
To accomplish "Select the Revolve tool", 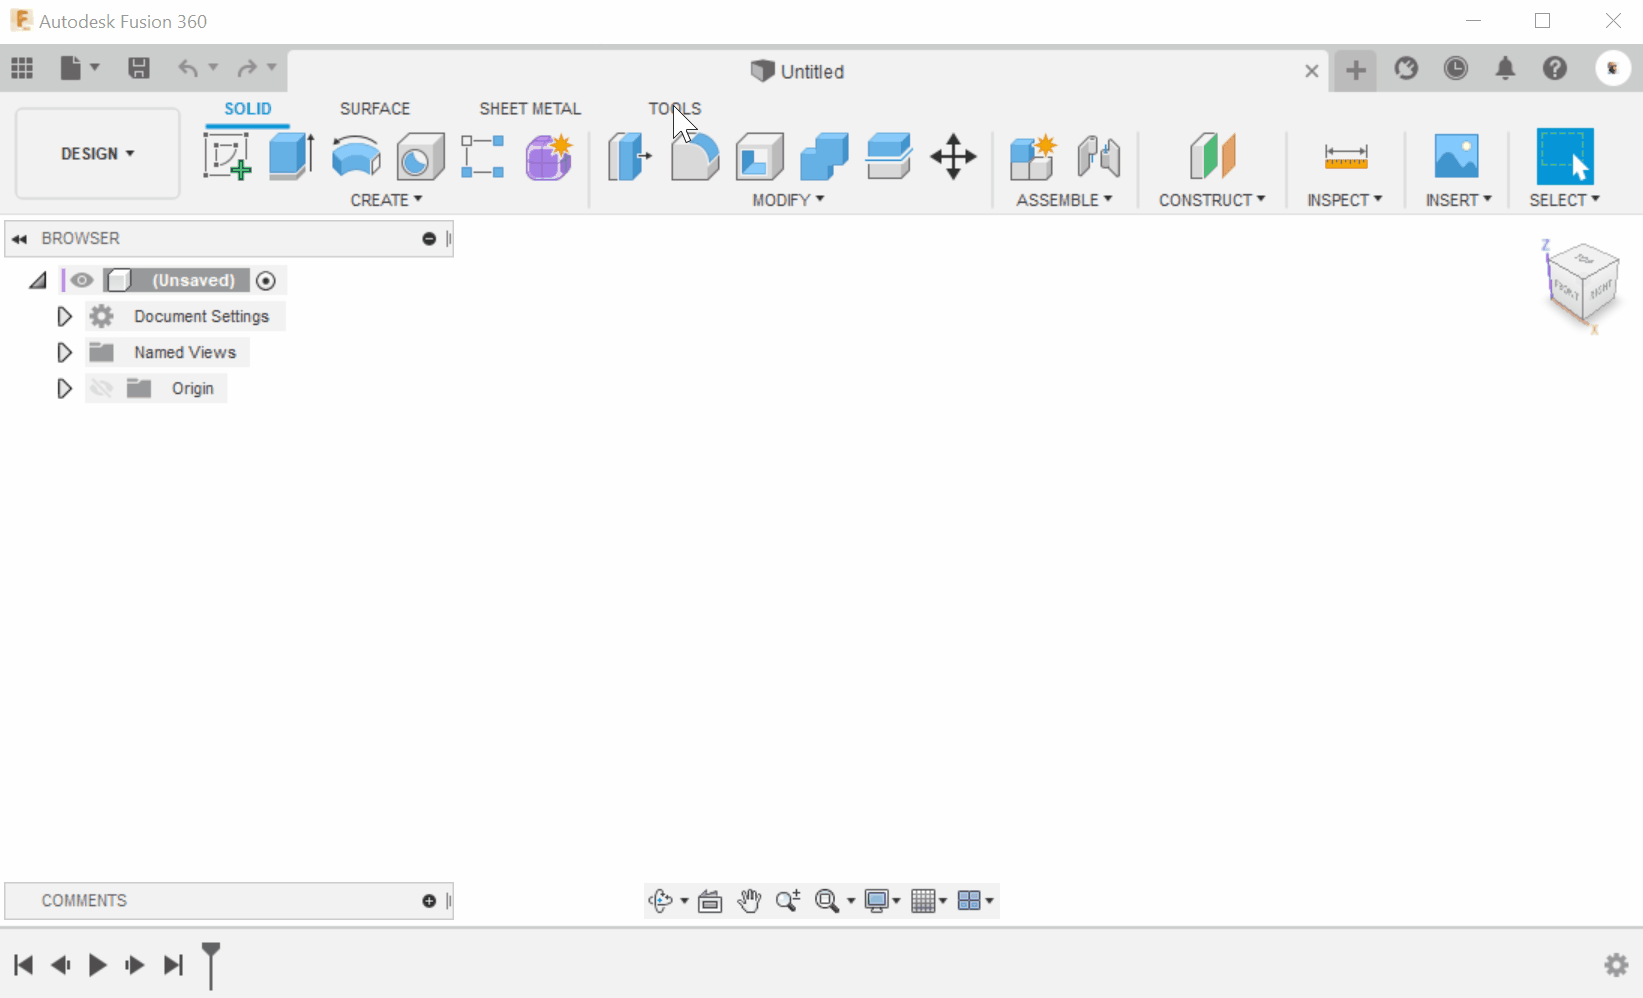I will (356, 157).
